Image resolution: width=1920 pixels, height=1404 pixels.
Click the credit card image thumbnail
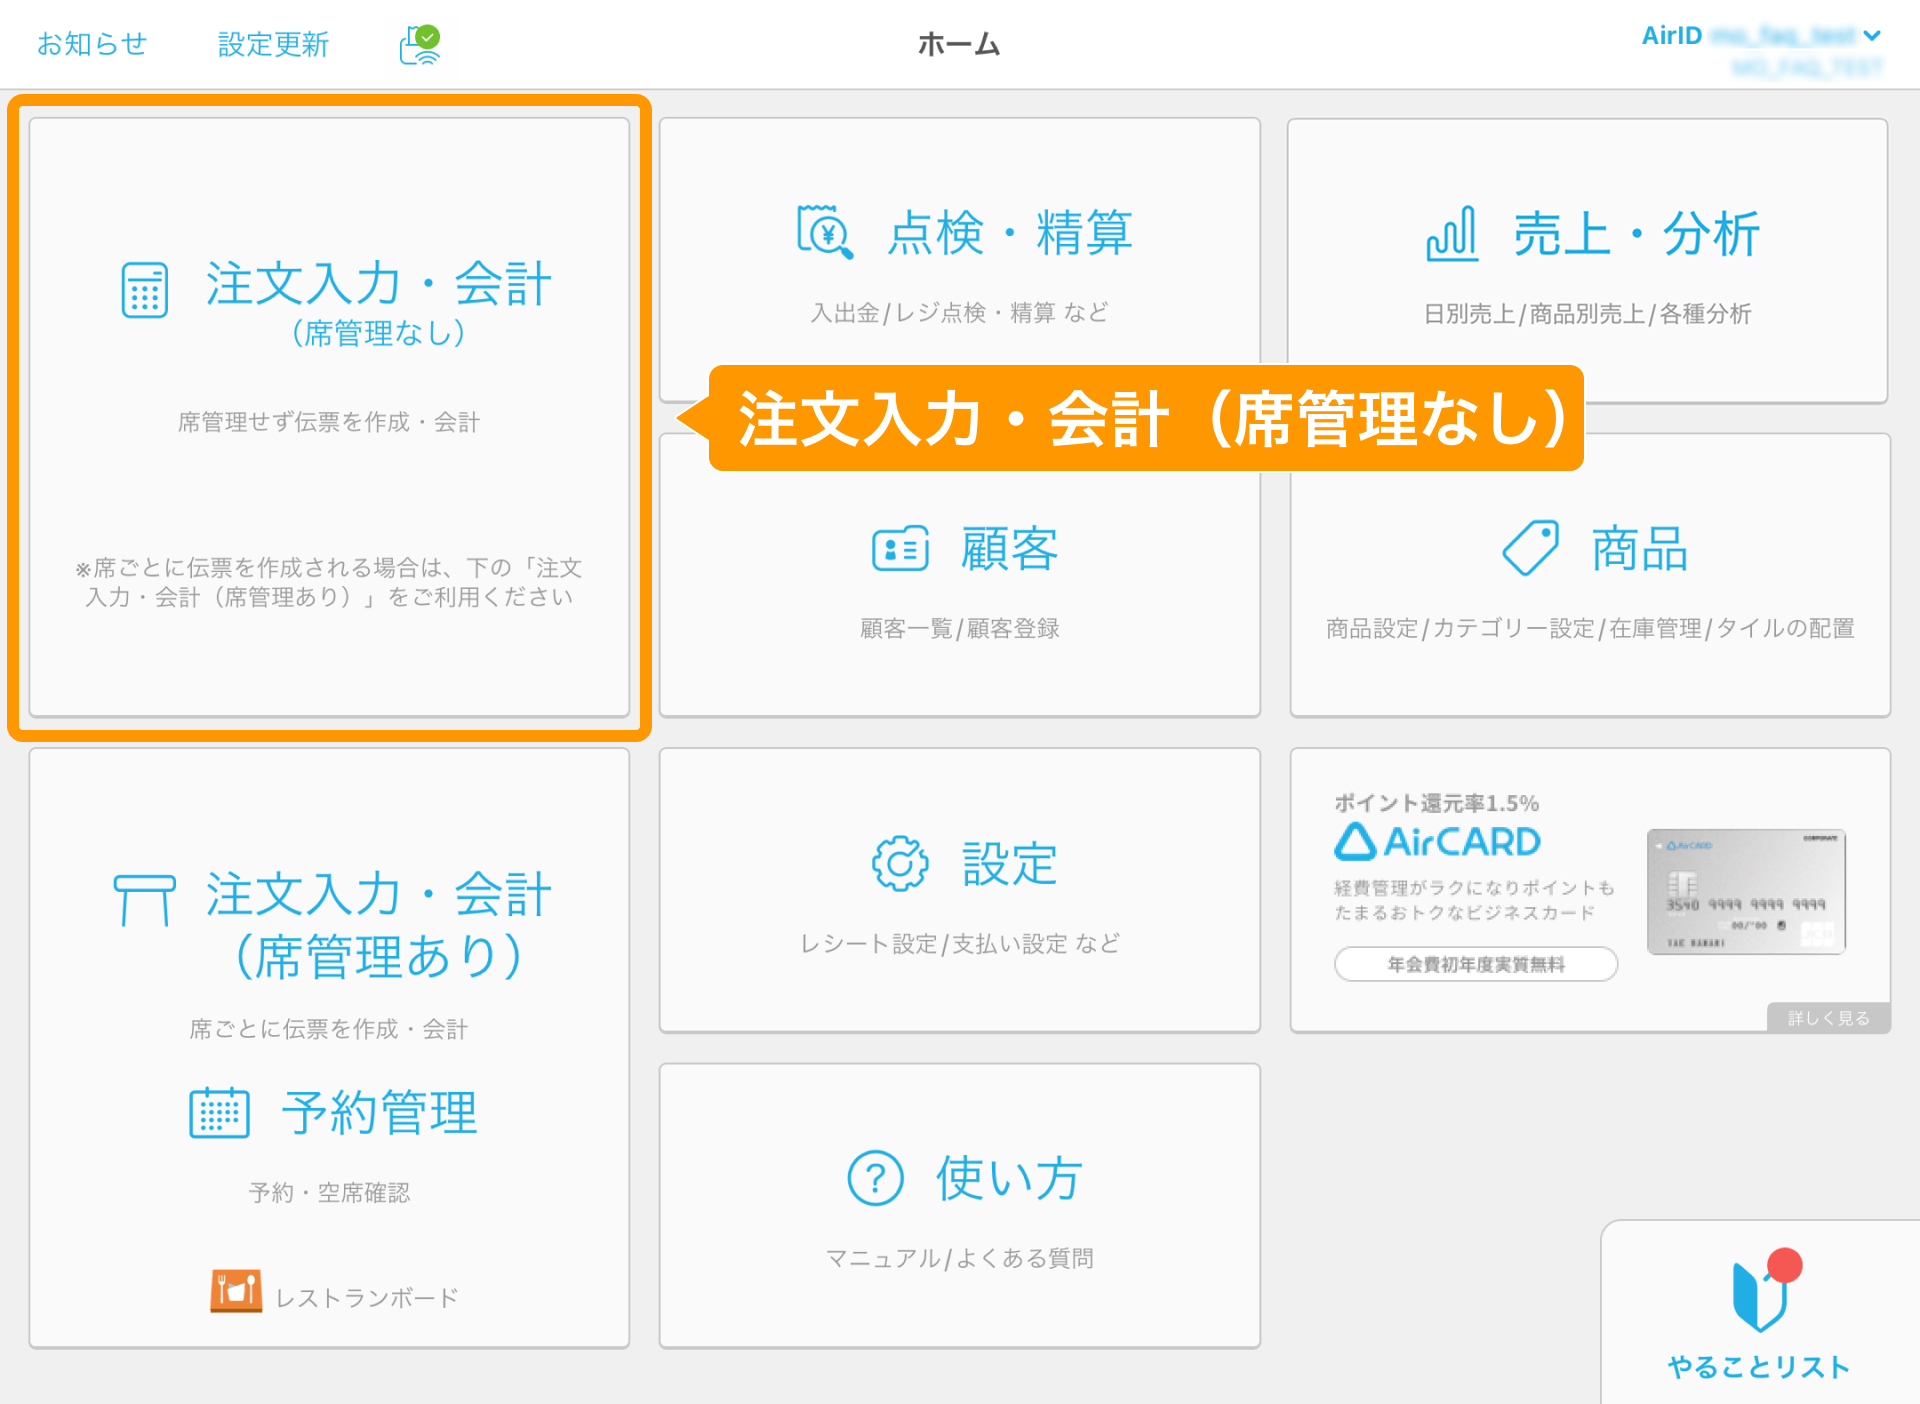[1746, 891]
